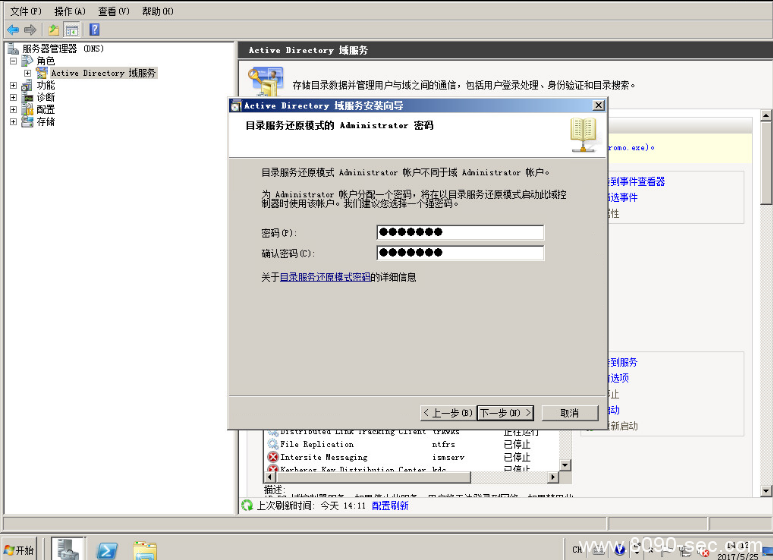Expand the 存储 tree node
The image size is (773, 560).
[13, 121]
